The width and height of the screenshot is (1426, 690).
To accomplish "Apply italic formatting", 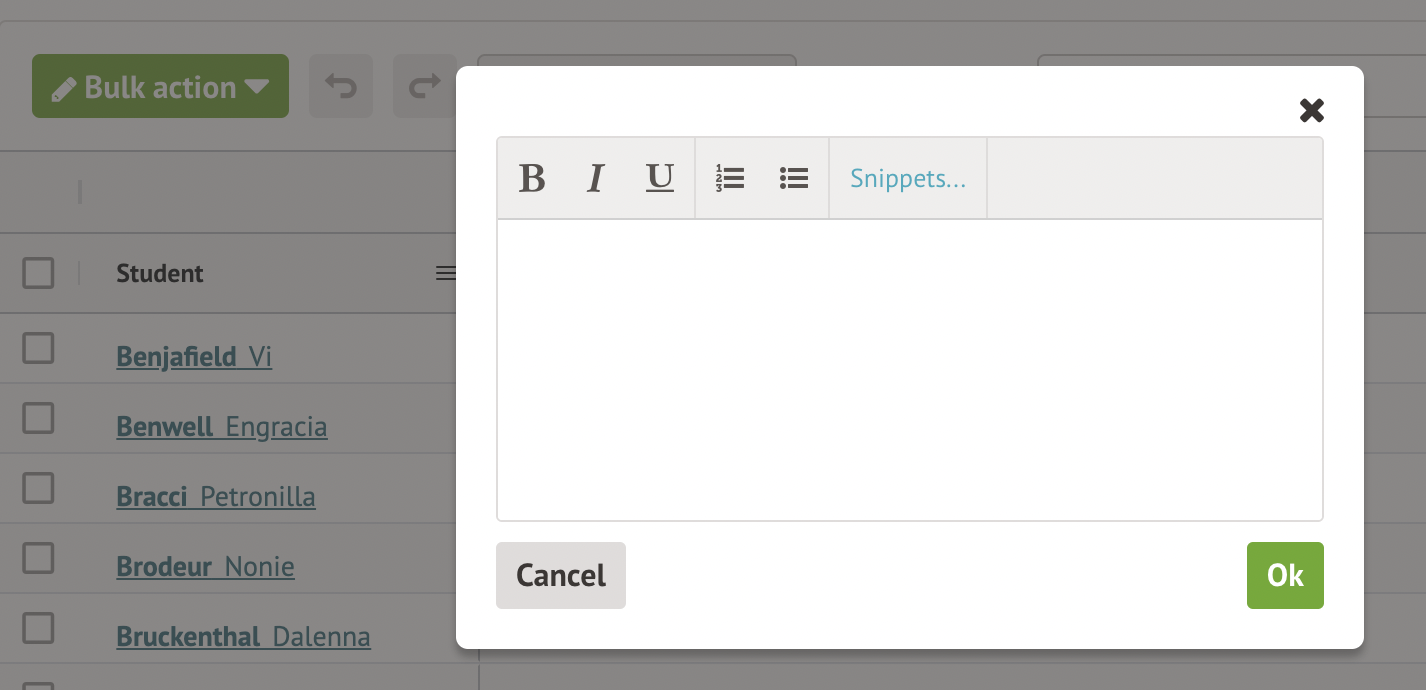I will (596, 179).
